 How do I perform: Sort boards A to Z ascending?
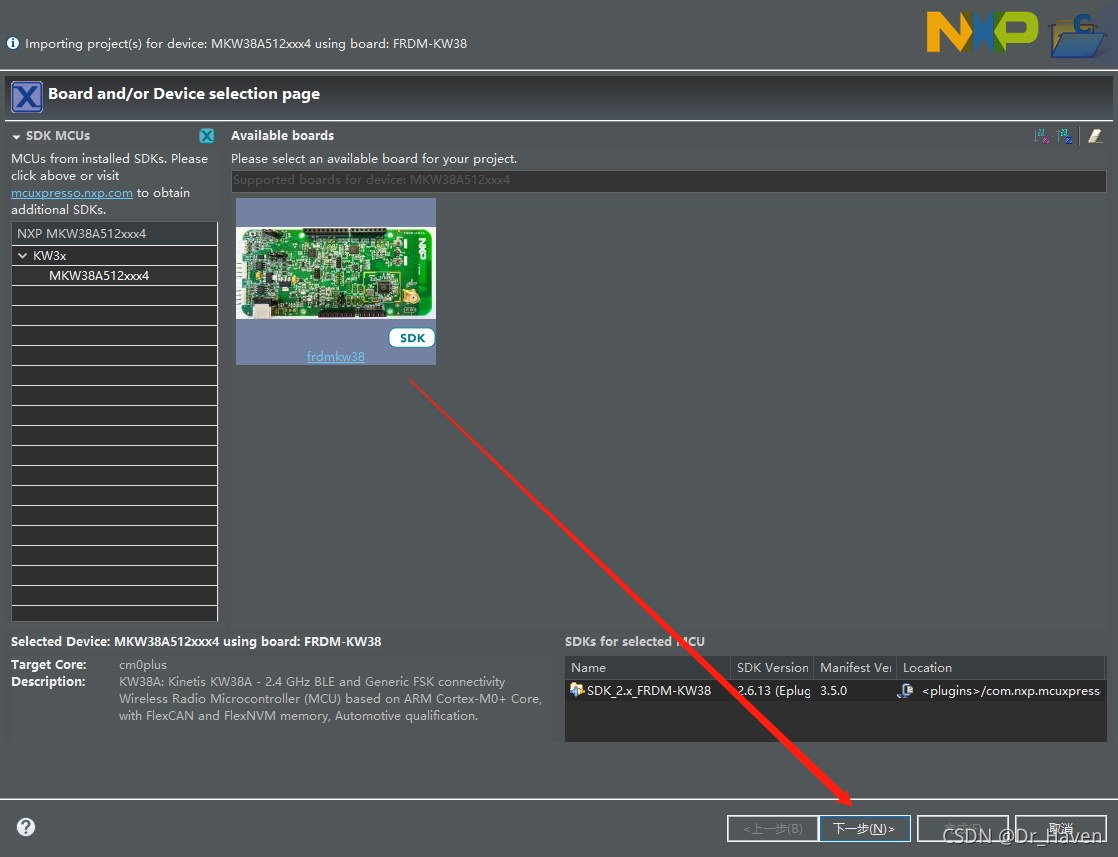click(1041, 136)
